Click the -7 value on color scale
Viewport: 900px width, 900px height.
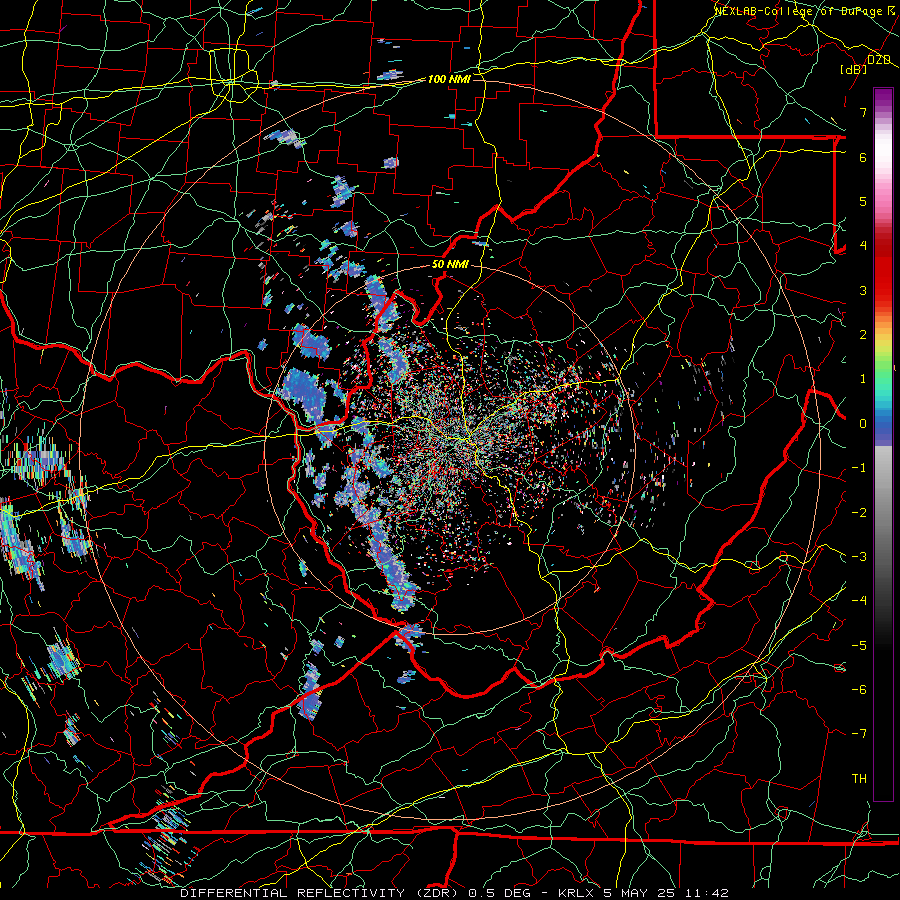pos(859,734)
